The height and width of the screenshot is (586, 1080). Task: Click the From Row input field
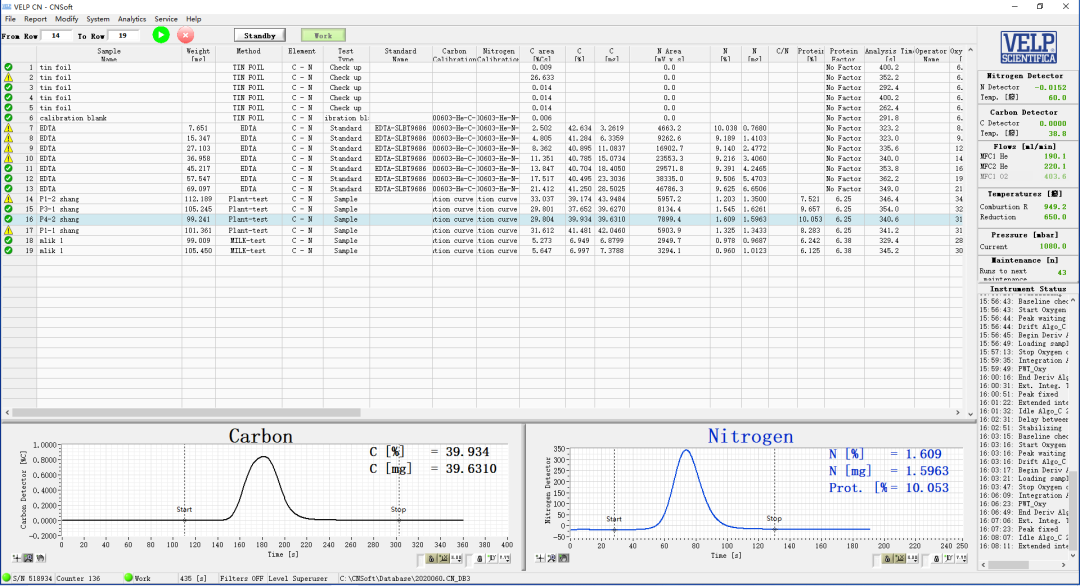[x=55, y=35]
